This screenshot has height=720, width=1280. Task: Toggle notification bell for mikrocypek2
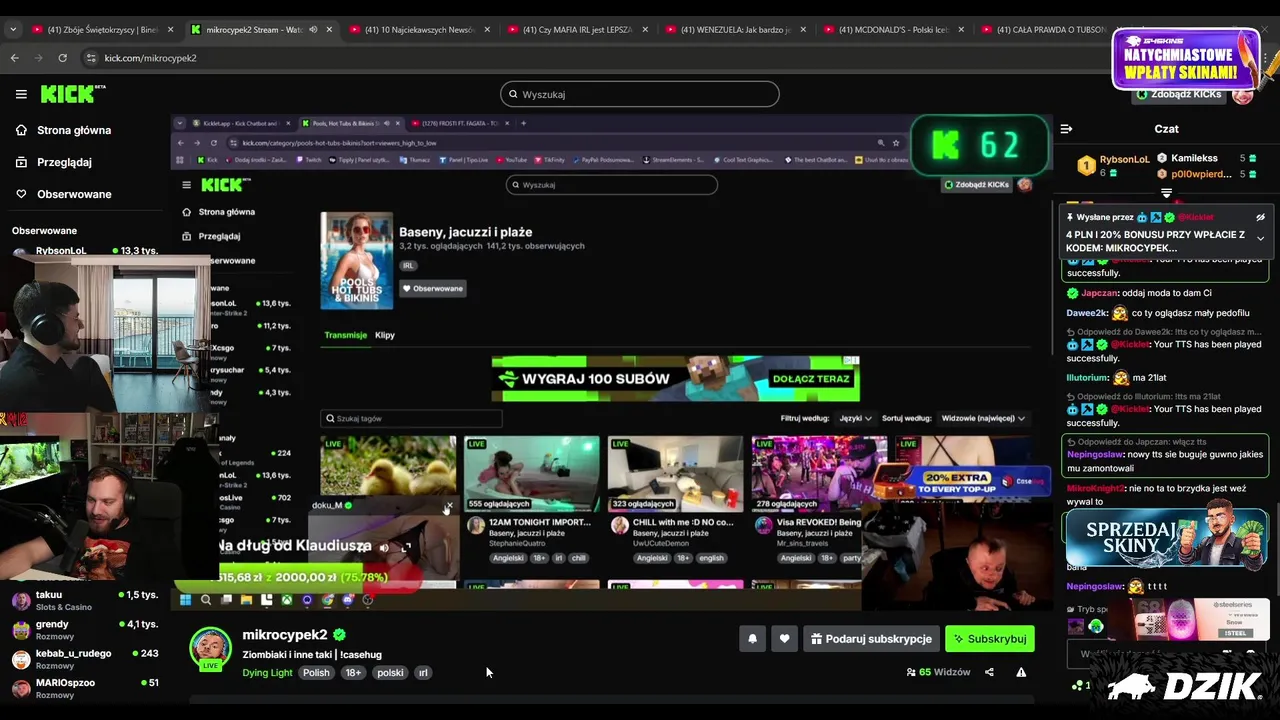(x=753, y=639)
